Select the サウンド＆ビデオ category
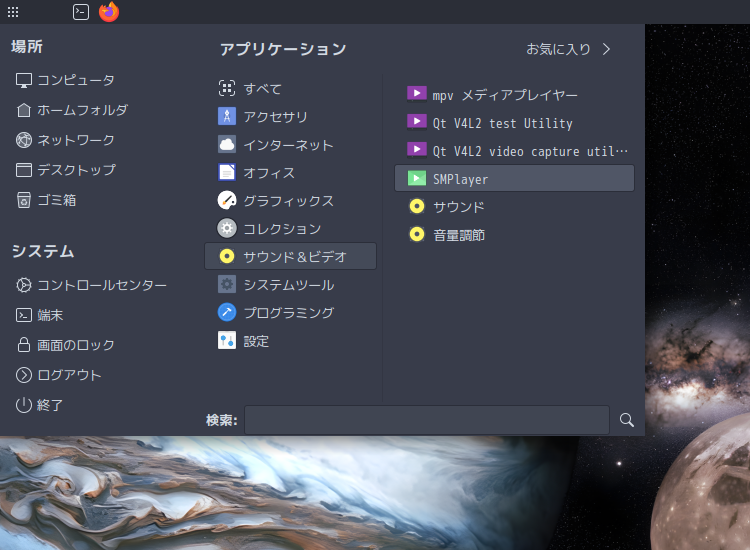The height and width of the screenshot is (550, 750). 290,256
